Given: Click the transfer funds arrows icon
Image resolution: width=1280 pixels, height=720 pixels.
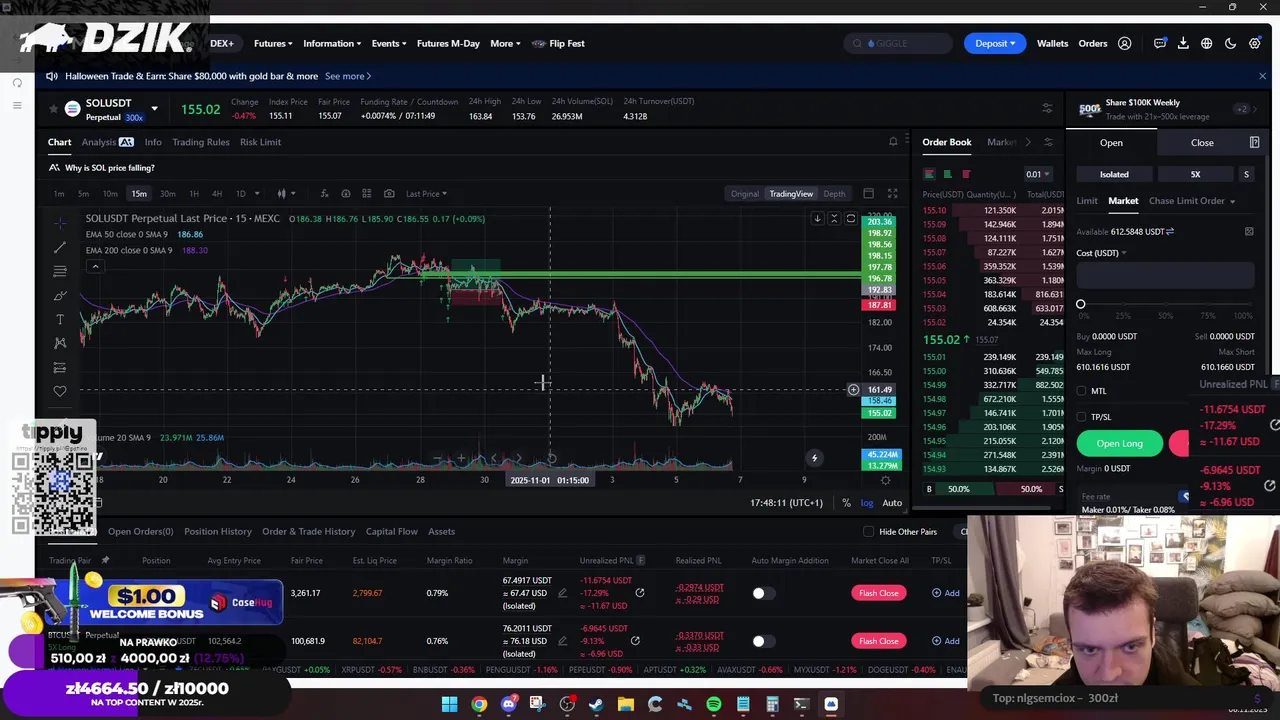Looking at the screenshot, I should click(x=1170, y=232).
